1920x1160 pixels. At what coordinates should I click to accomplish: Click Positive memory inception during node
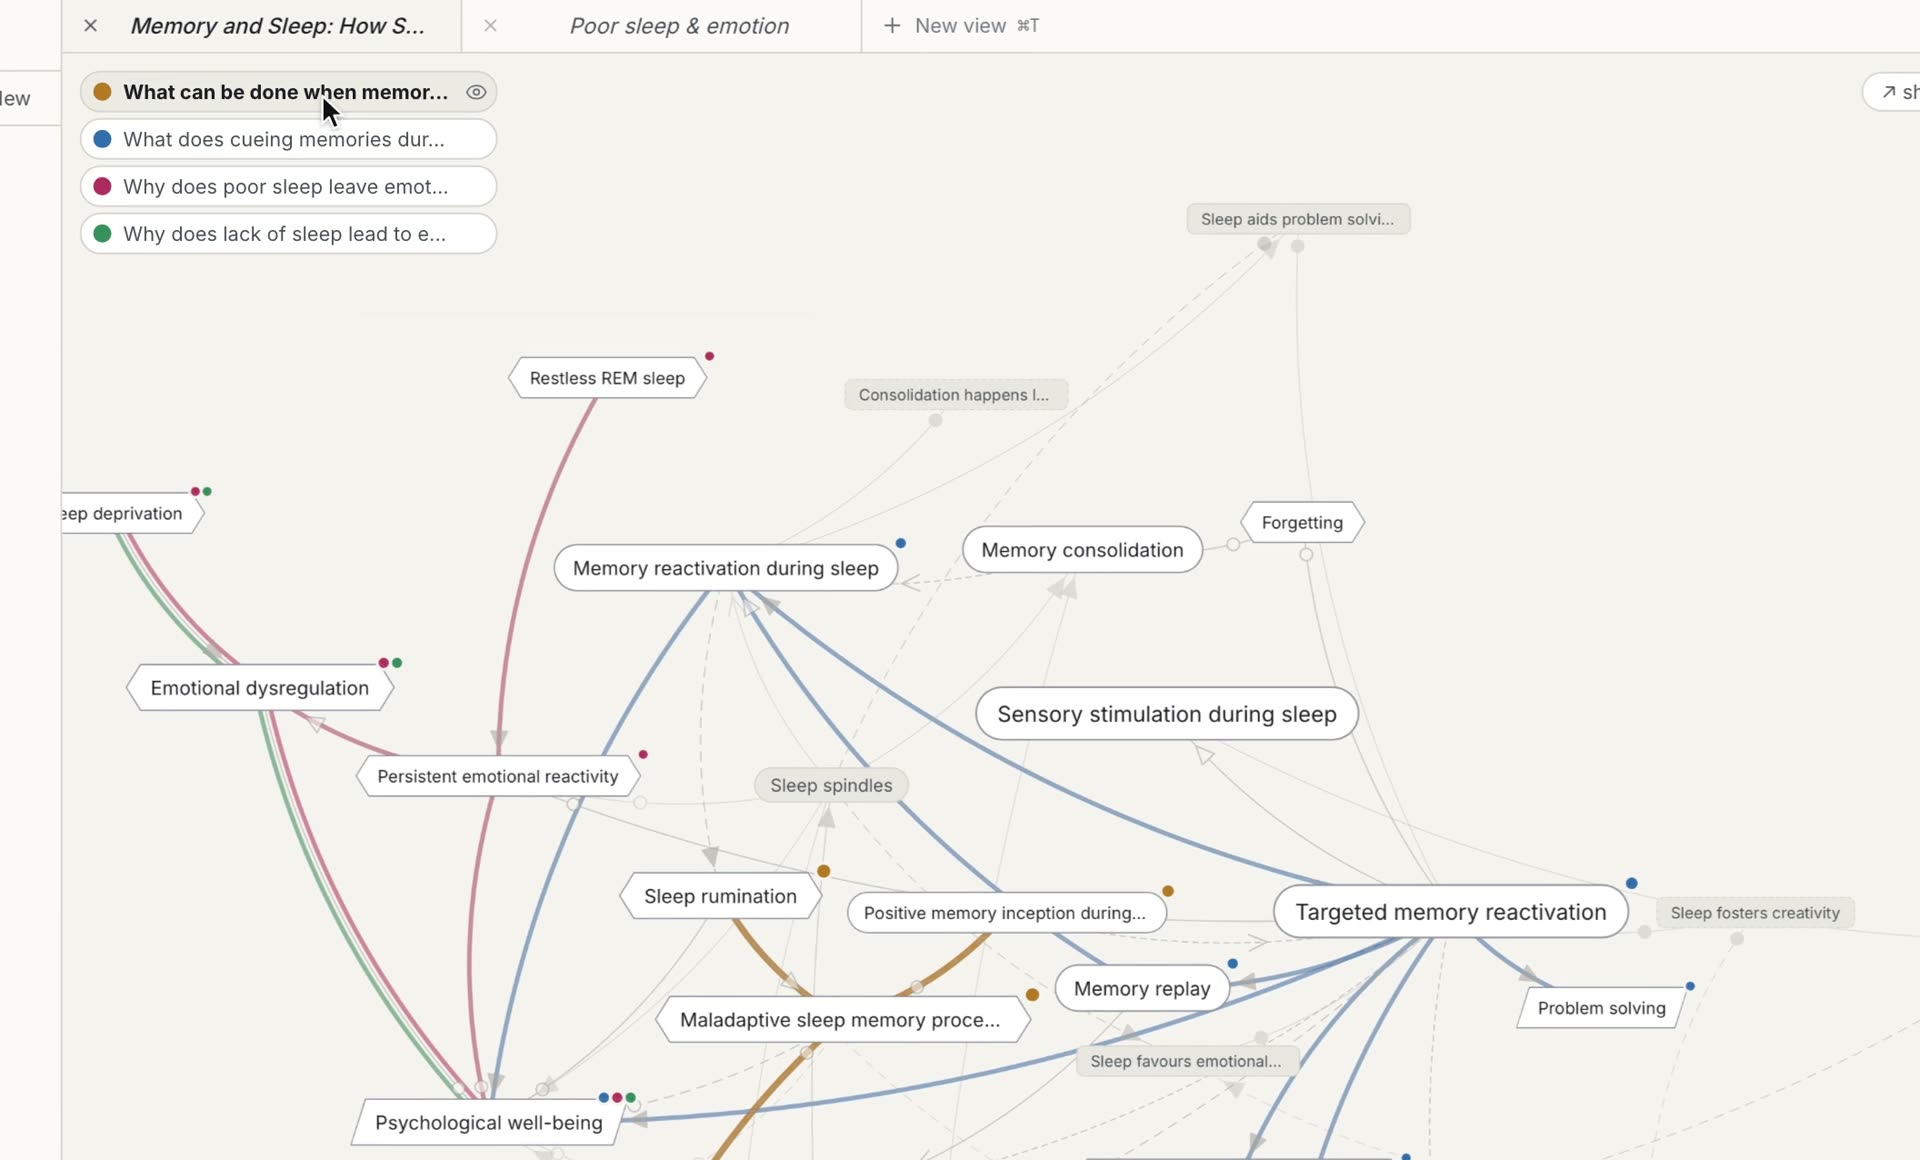pos(1006,913)
